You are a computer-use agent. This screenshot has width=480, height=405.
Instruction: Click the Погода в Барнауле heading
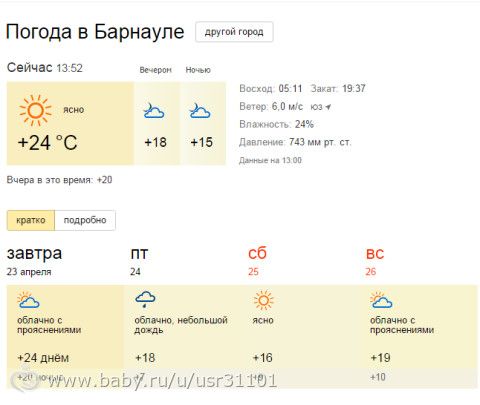click(x=95, y=32)
